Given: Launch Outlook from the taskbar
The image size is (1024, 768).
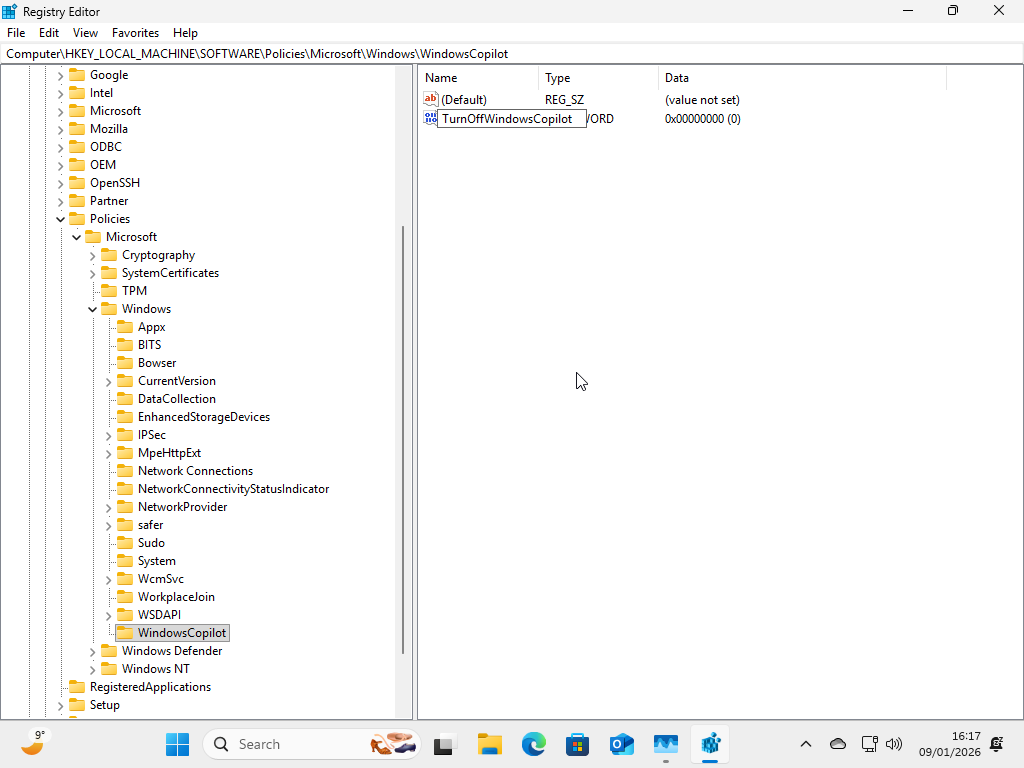Looking at the screenshot, I should point(621,744).
